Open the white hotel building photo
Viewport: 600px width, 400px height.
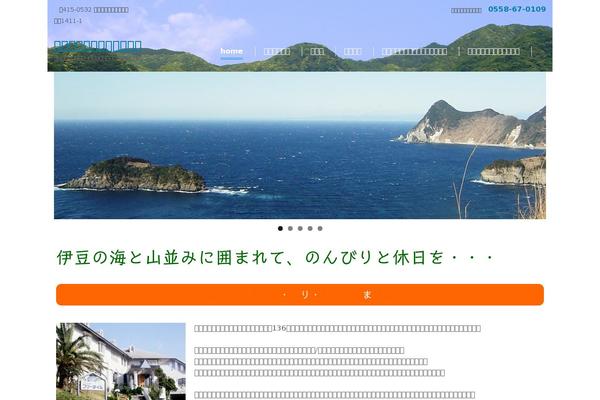tap(121, 361)
